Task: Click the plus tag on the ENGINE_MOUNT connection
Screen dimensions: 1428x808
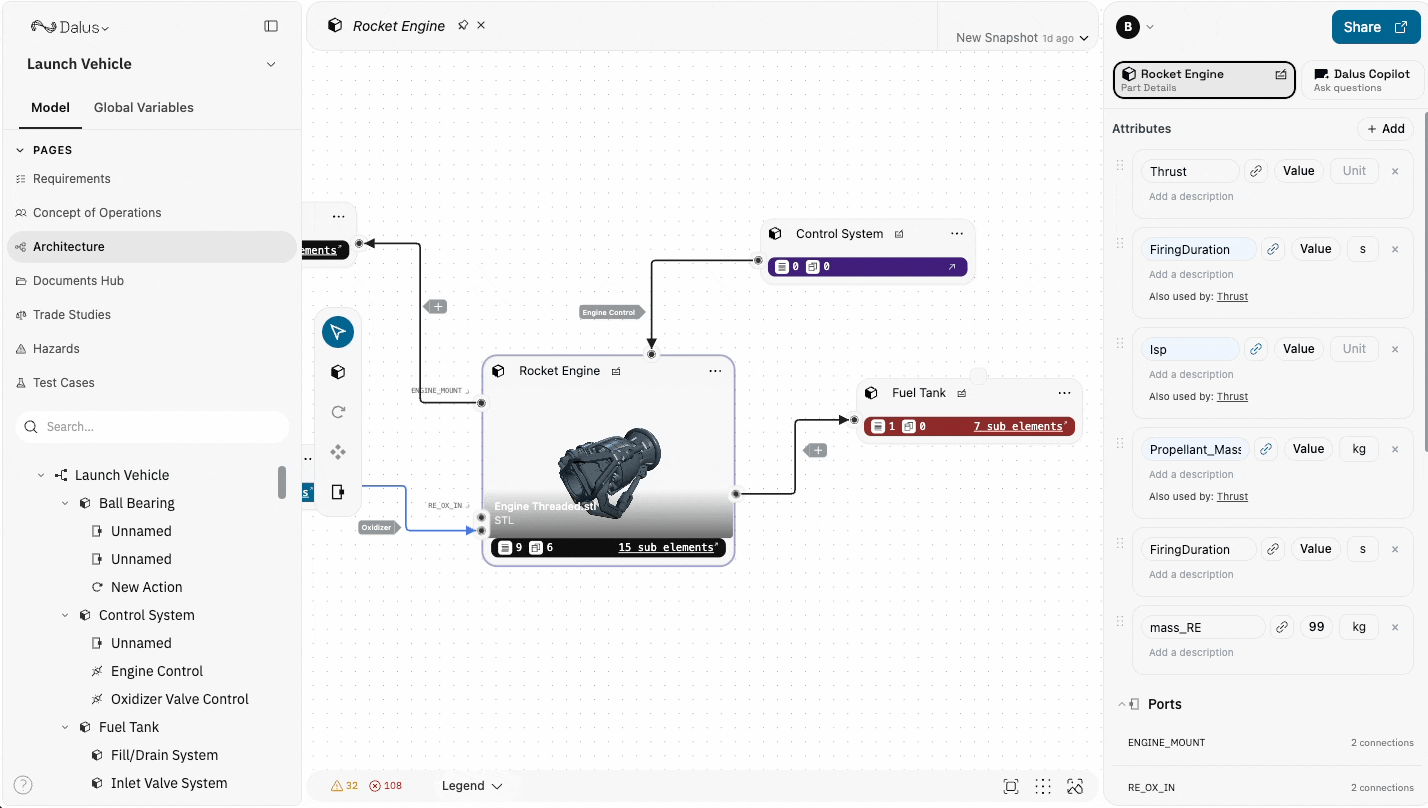Action: point(437,307)
